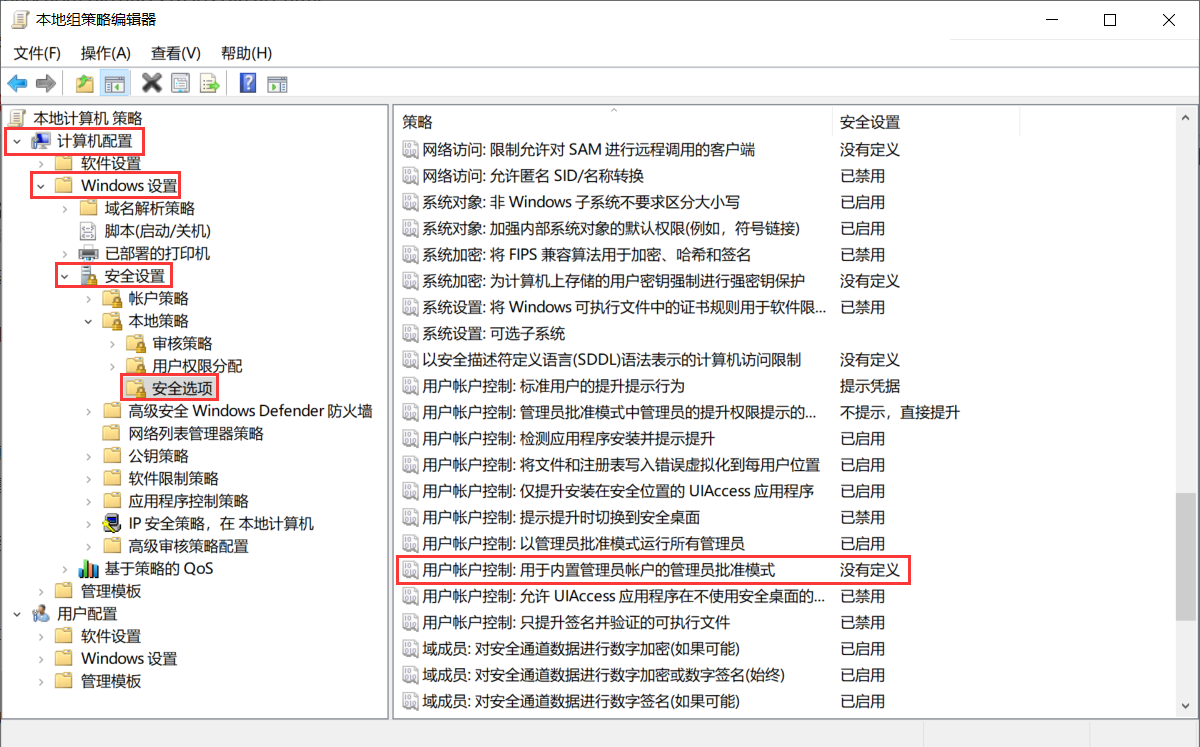Viewport: 1200px width, 747px height.
Task: Collapse the Windows 设置 node under 计算机配置
Action: click(x=41, y=186)
